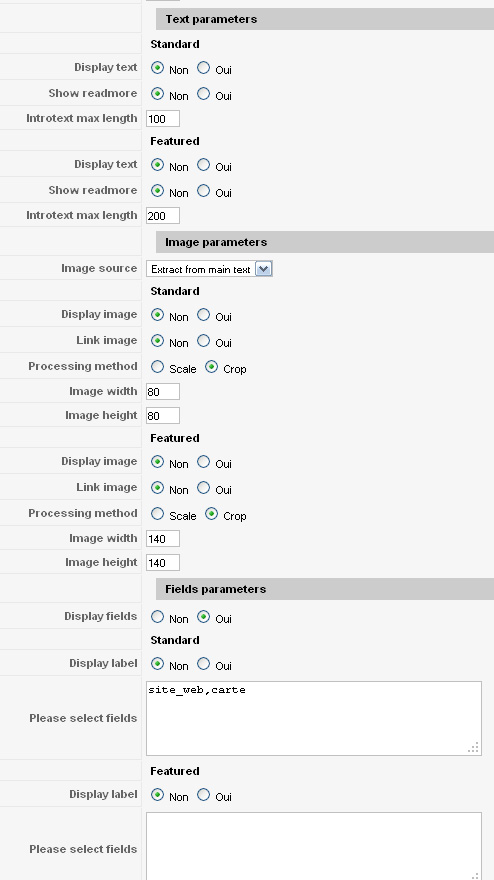Screen dimensions: 494x880
Task: Choose Scale for Standard Processing method
Action: tap(157, 367)
